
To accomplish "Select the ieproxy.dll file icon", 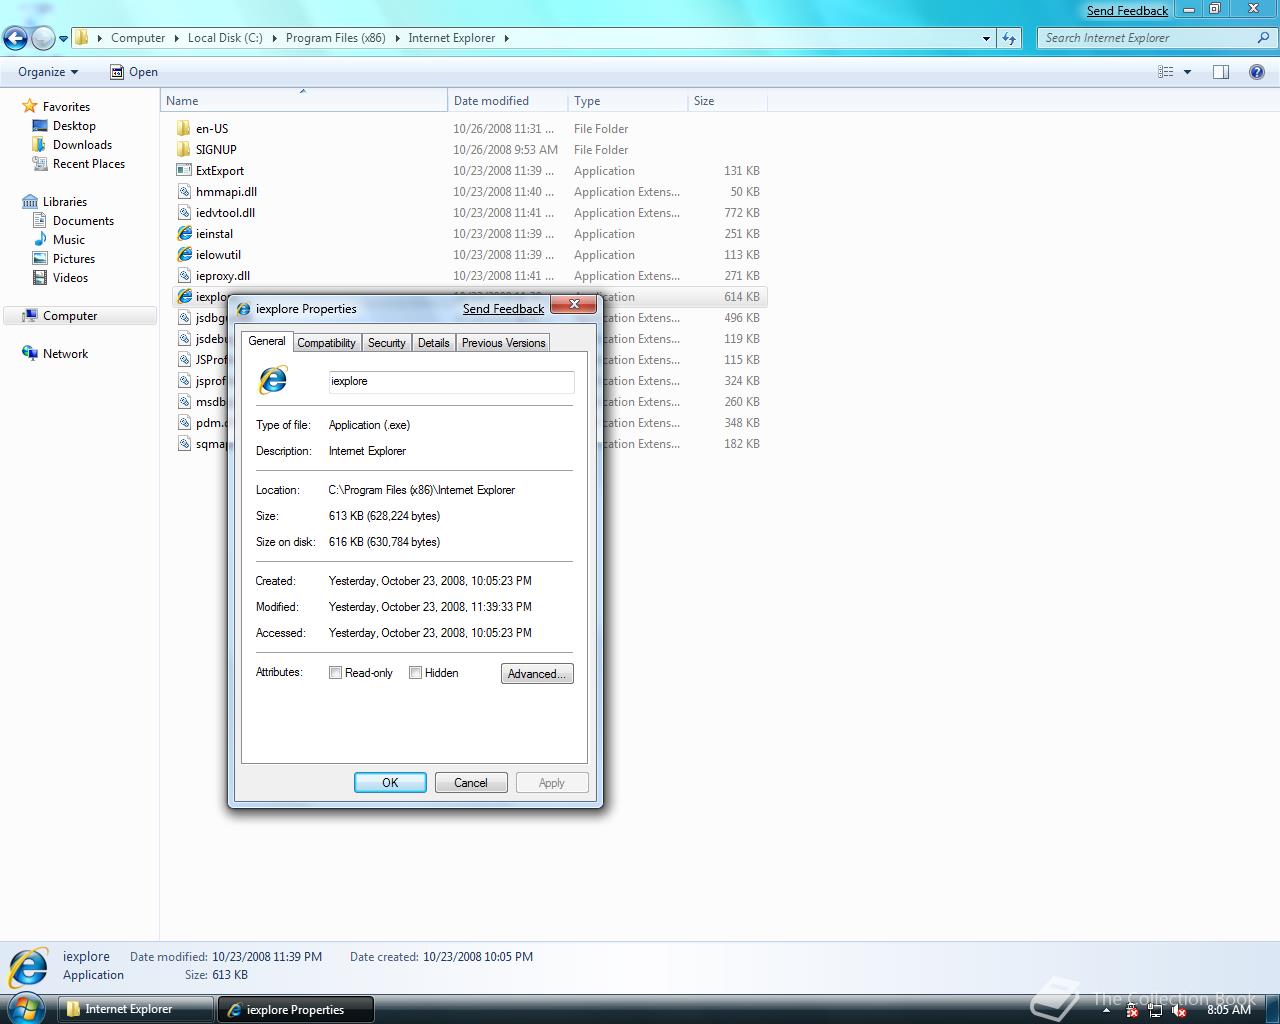I will (184, 275).
